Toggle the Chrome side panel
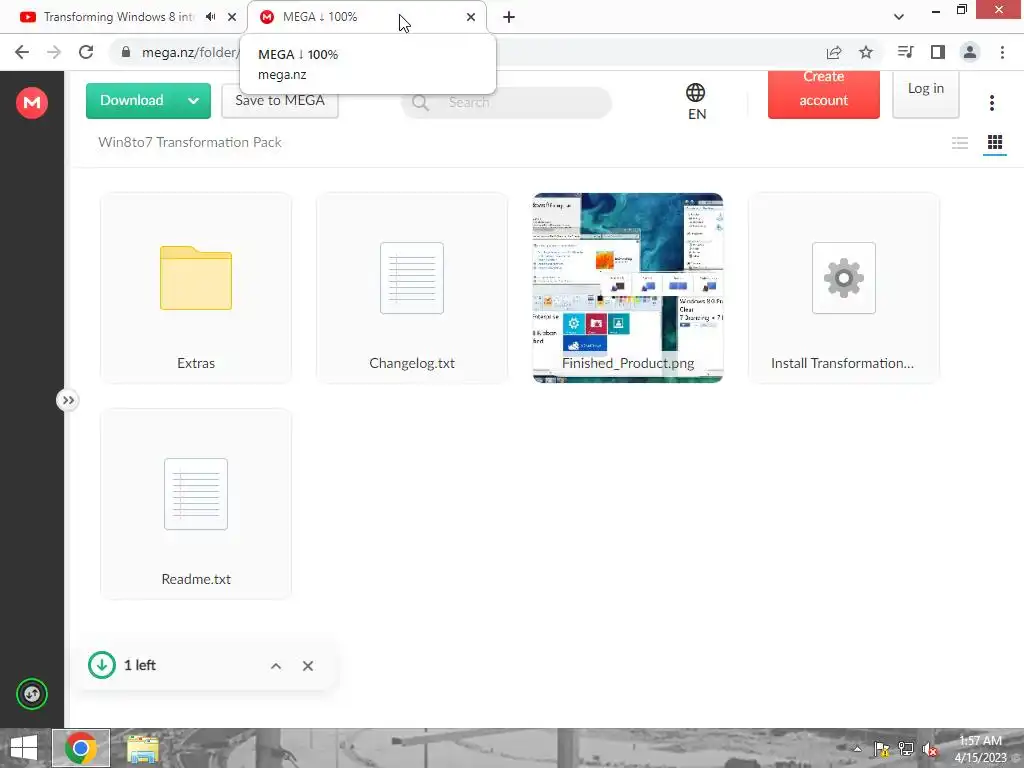The height and width of the screenshot is (768, 1024). pyautogui.click(x=938, y=52)
